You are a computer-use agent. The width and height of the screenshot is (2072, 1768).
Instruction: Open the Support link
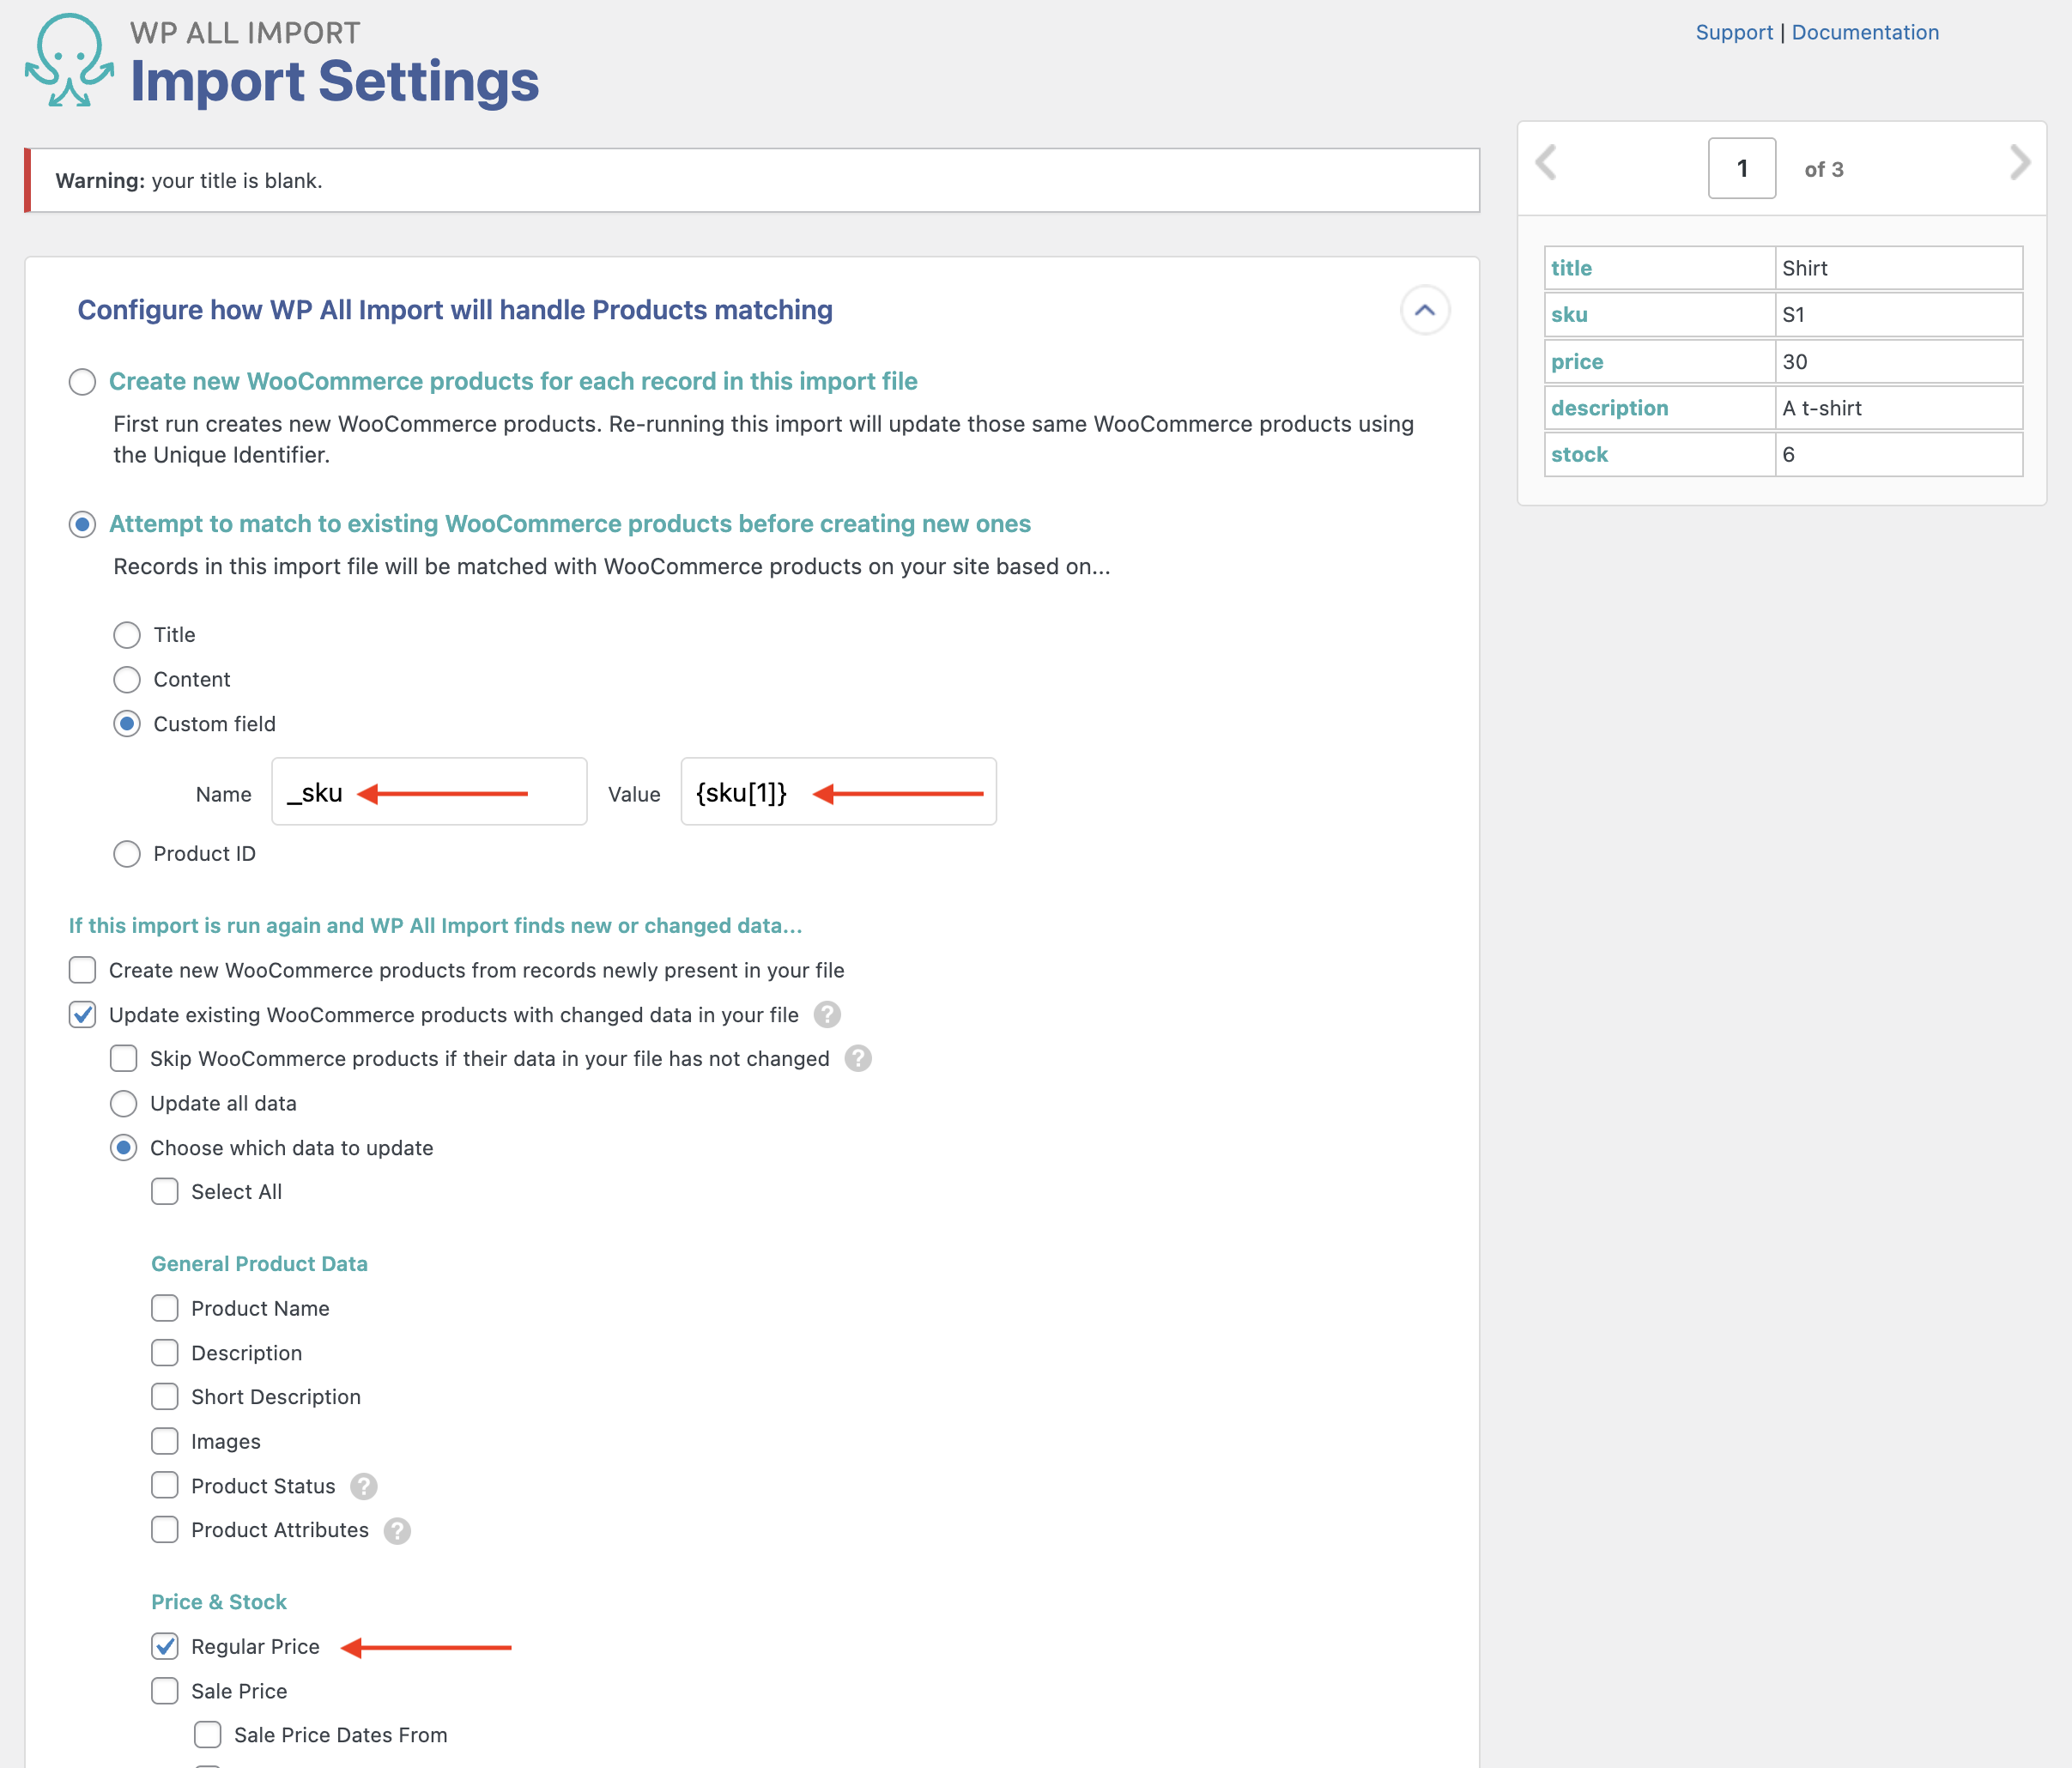tap(1733, 33)
